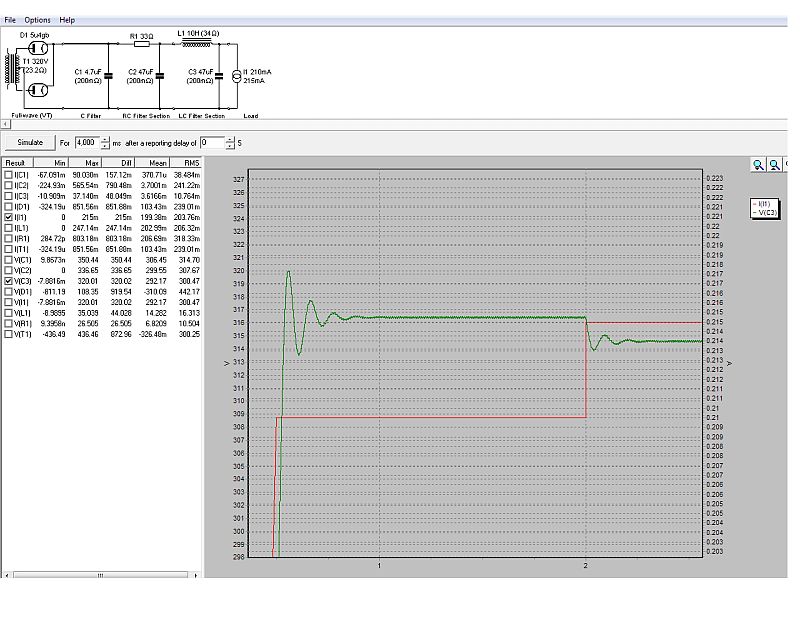This screenshot has height=640, width=800.
Task: Click the zoom magnifier with up arrow
Action: [x=774, y=164]
